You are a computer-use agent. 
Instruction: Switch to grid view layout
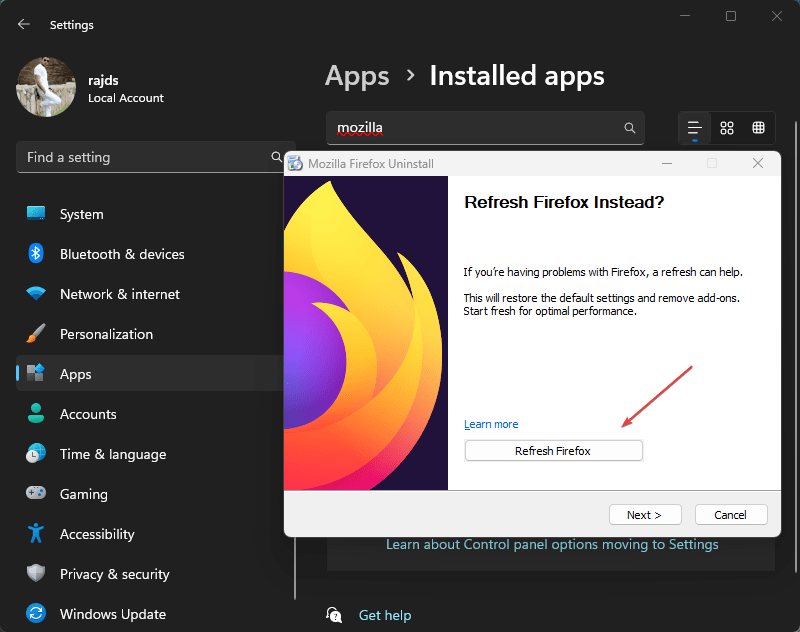click(727, 128)
